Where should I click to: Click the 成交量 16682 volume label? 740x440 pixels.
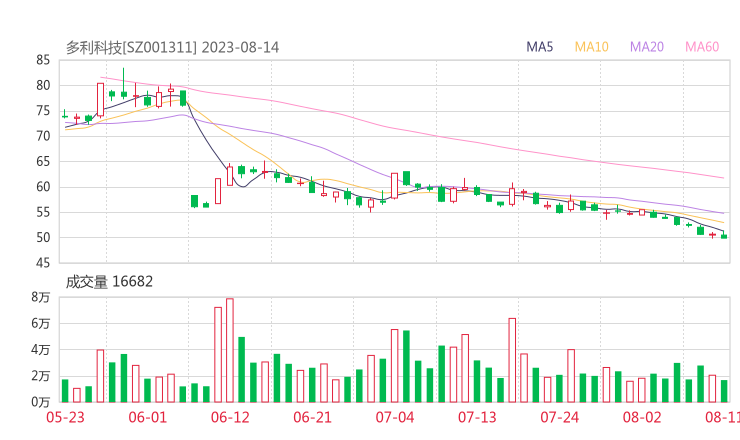(109, 281)
